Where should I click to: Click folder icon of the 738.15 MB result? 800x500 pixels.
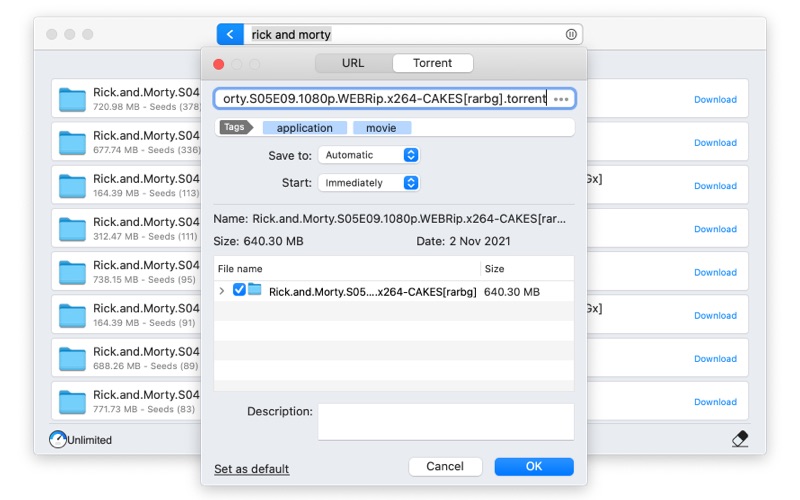tap(72, 272)
